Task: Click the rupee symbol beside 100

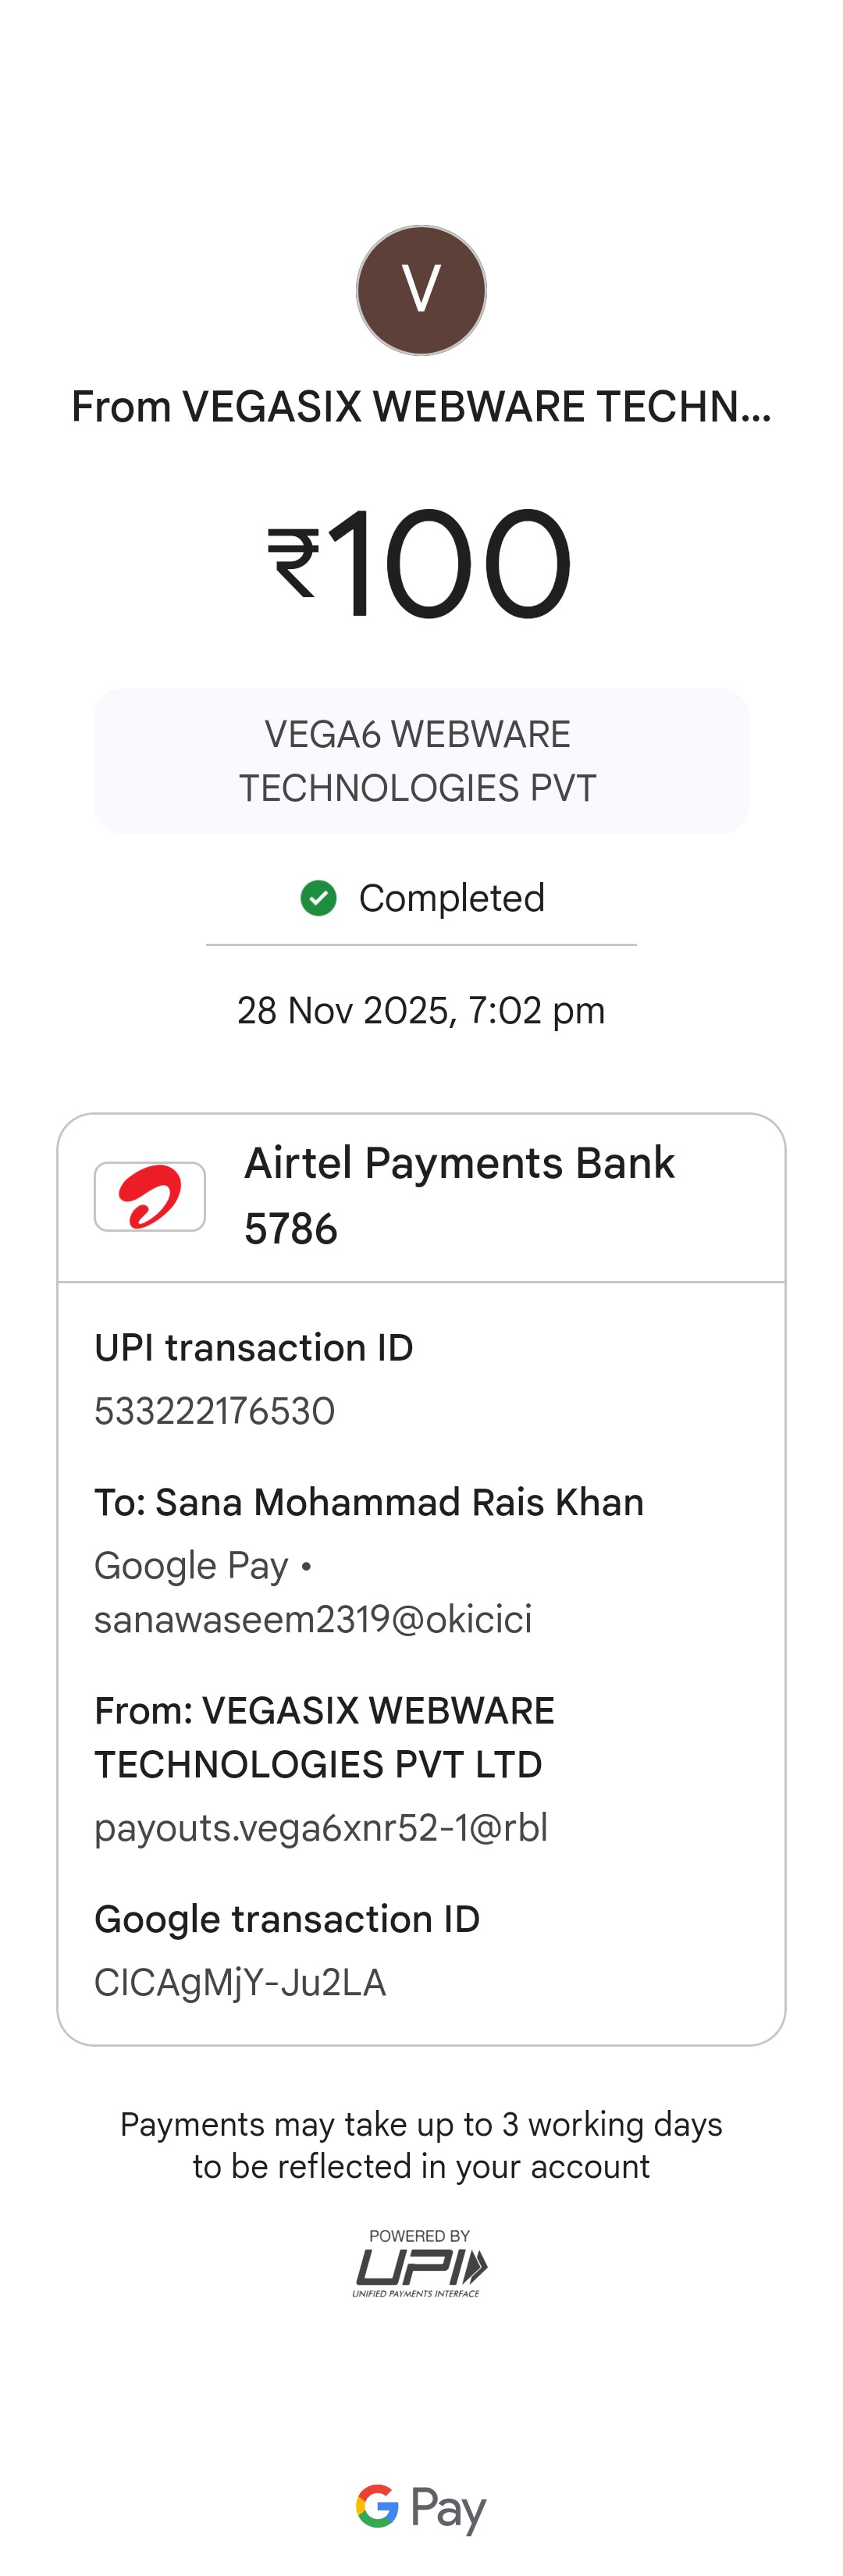Action: tap(293, 563)
